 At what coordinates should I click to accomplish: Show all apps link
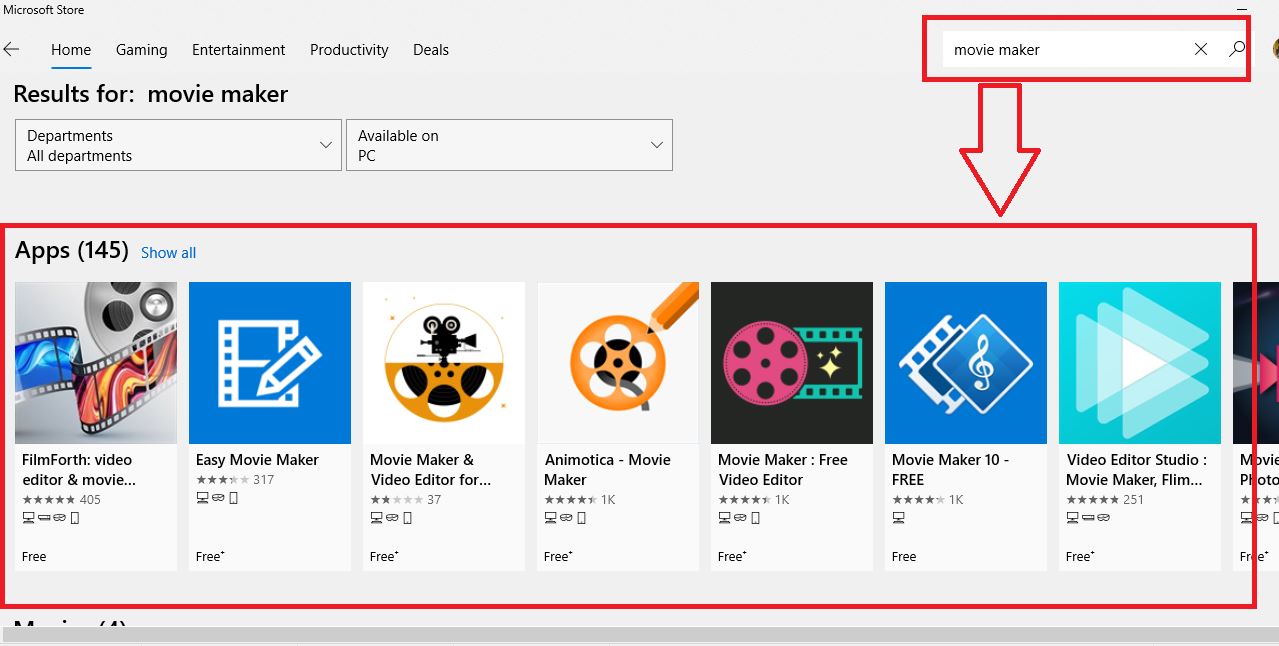(168, 253)
